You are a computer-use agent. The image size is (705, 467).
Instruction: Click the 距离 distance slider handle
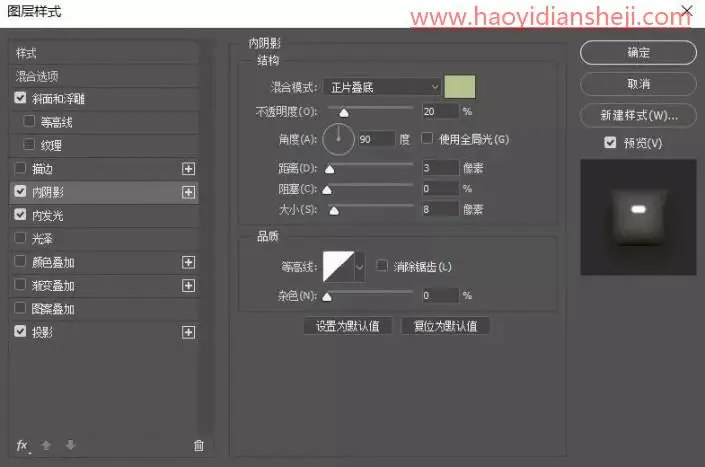pos(330,169)
